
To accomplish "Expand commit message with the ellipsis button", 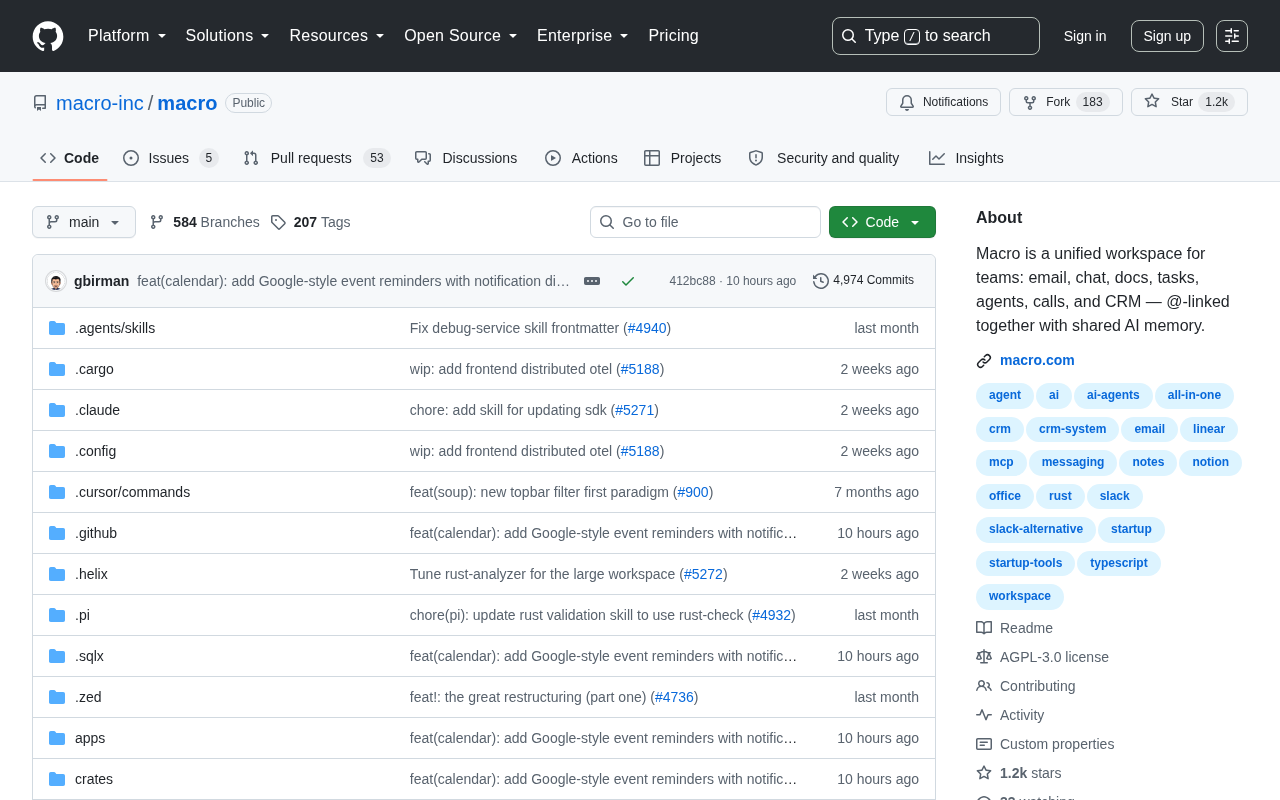I will pyautogui.click(x=592, y=281).
